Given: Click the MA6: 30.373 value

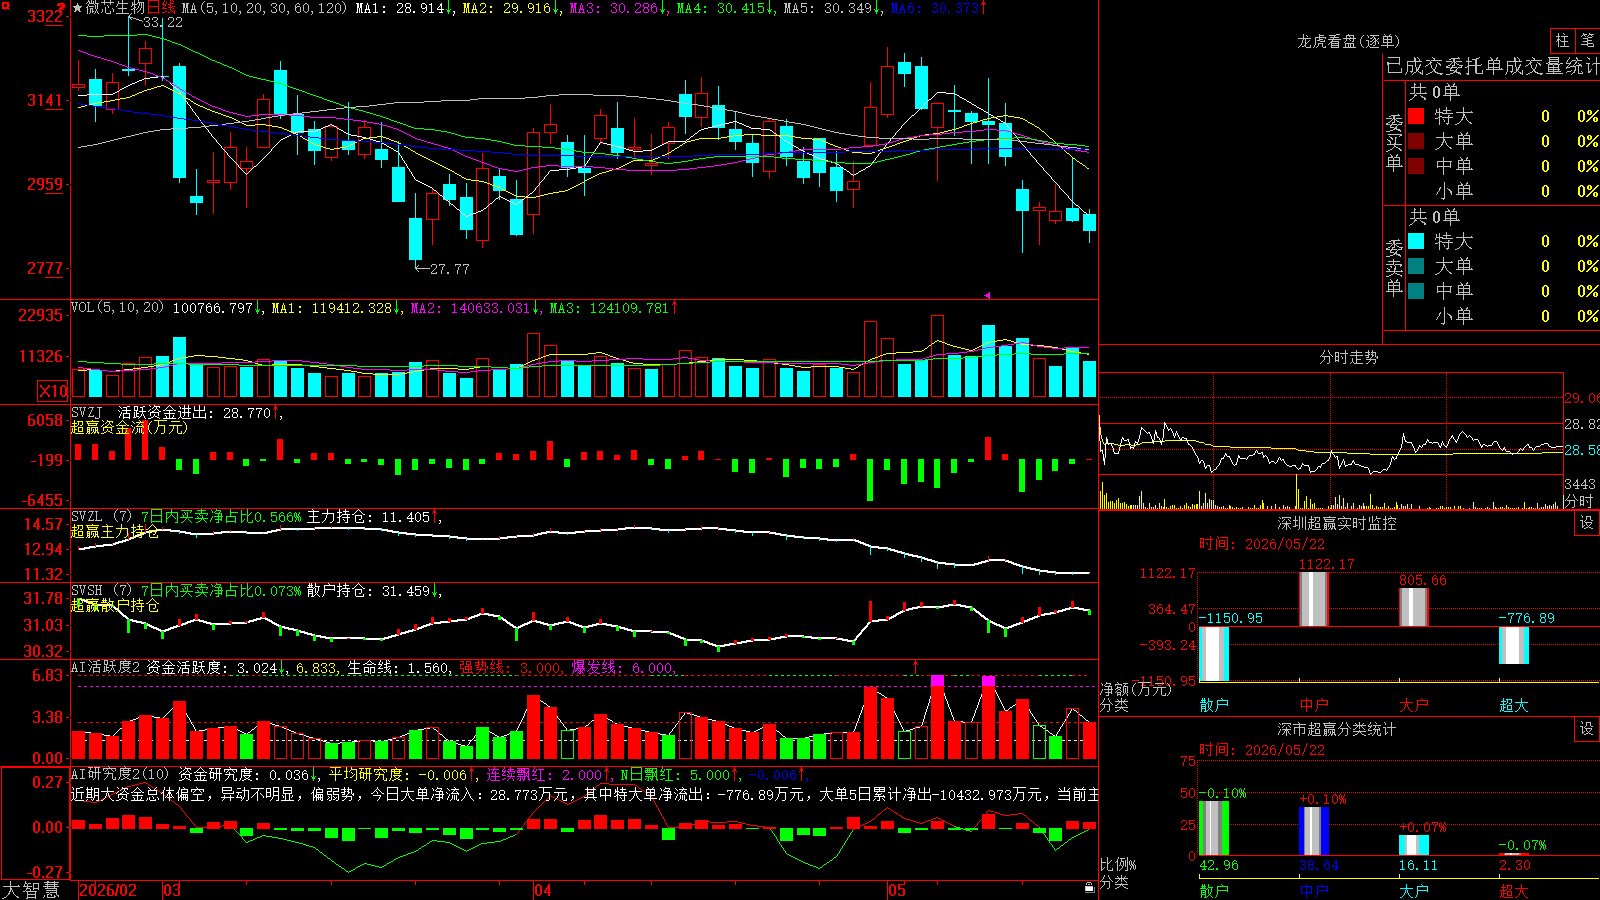Looking at the screenshot, I should tap(938, 8).
